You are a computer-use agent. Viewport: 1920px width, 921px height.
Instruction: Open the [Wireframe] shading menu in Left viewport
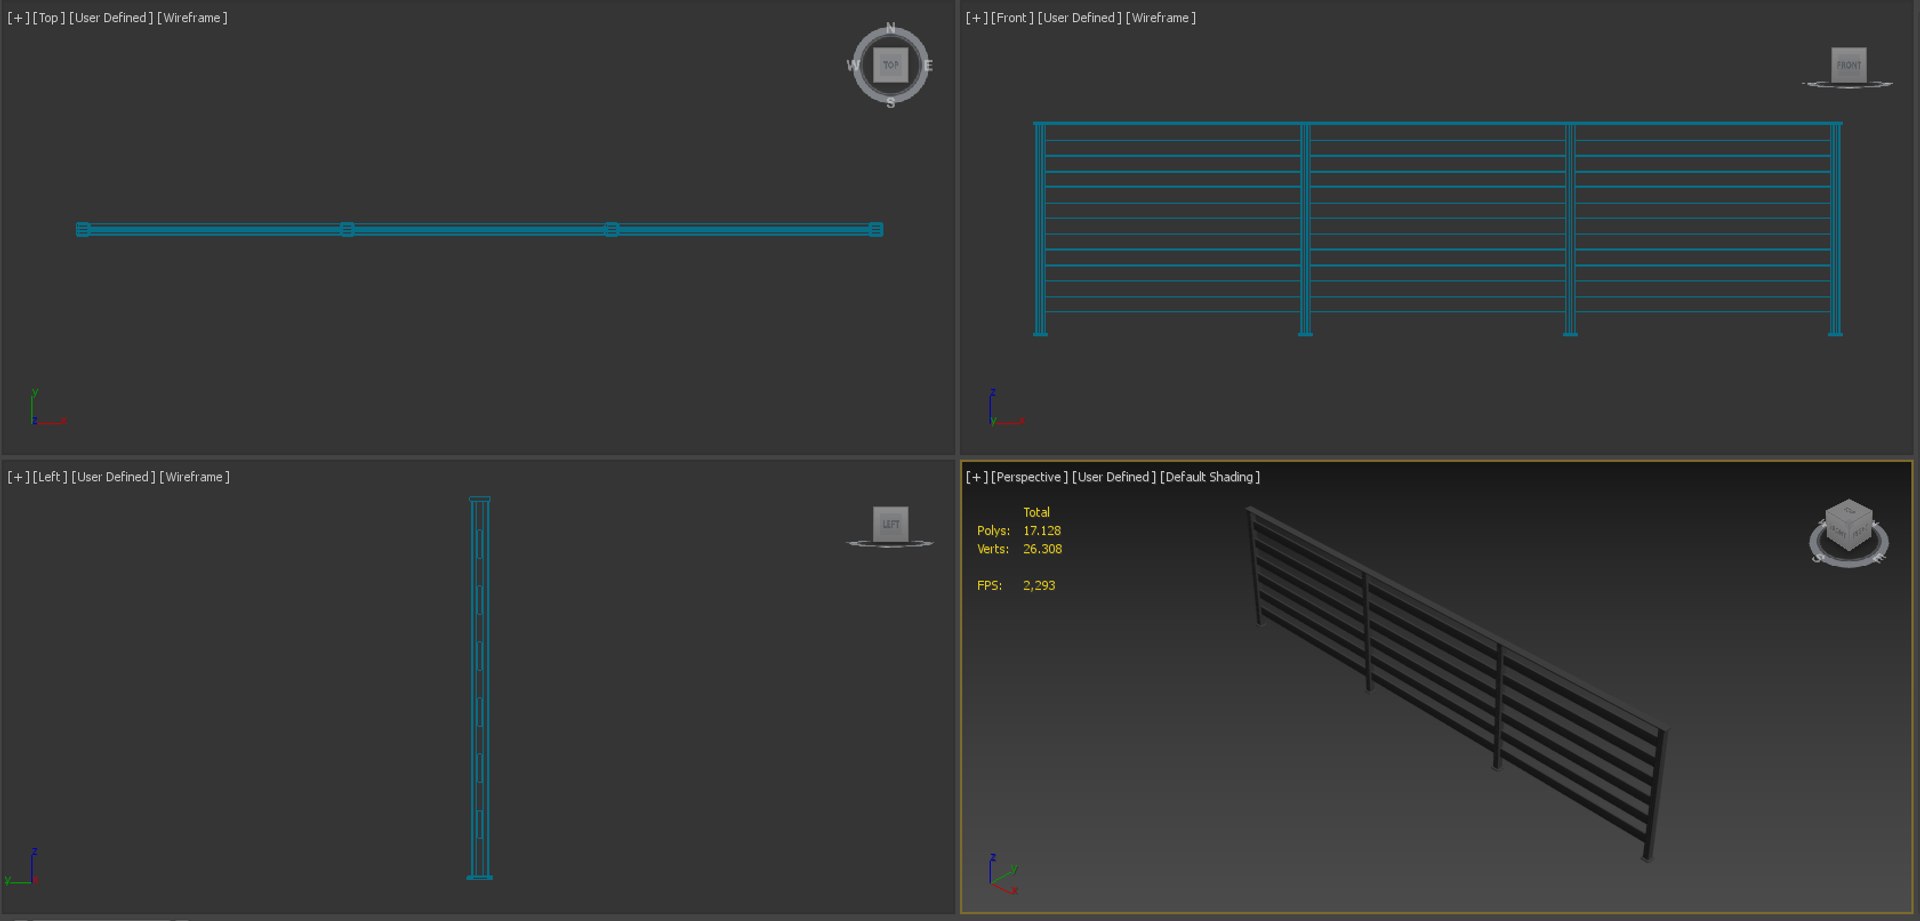tap(195, 477)
